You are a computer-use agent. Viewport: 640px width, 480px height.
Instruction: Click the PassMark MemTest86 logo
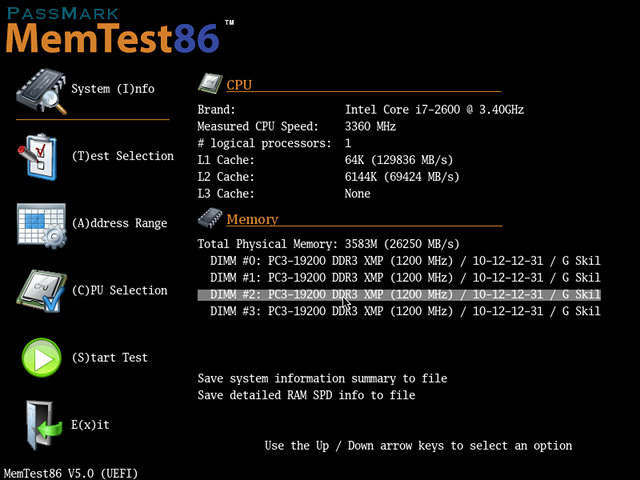(118, 31)
